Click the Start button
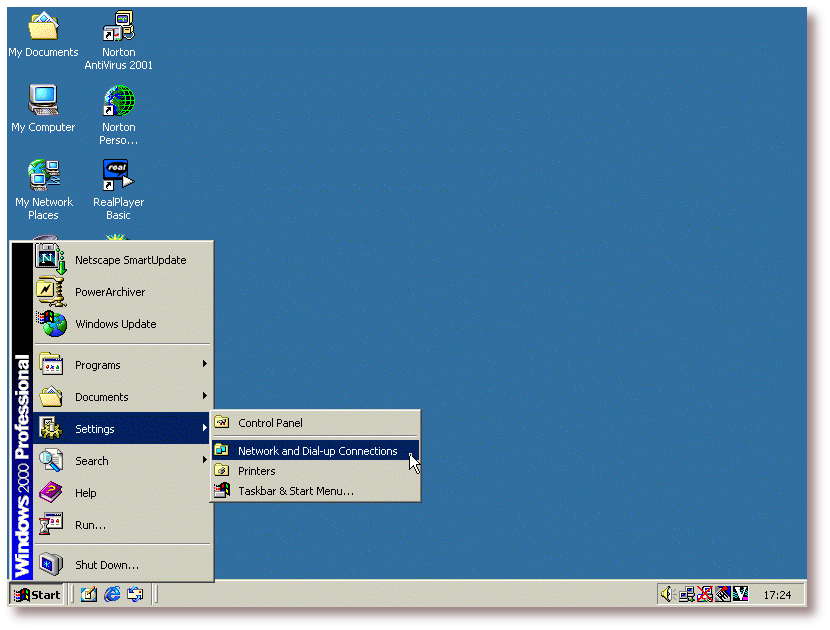830x630 pixels. click(x=36, y=594)
